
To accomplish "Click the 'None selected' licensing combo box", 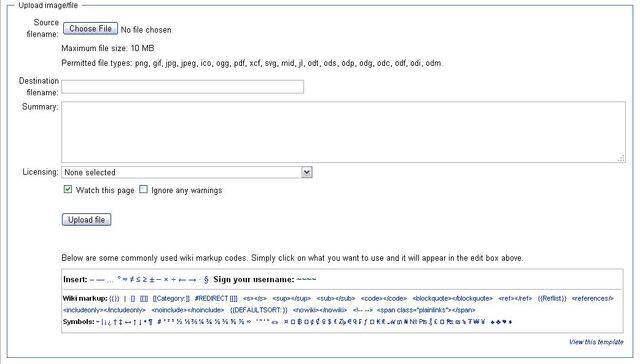I will pos(187,172).
